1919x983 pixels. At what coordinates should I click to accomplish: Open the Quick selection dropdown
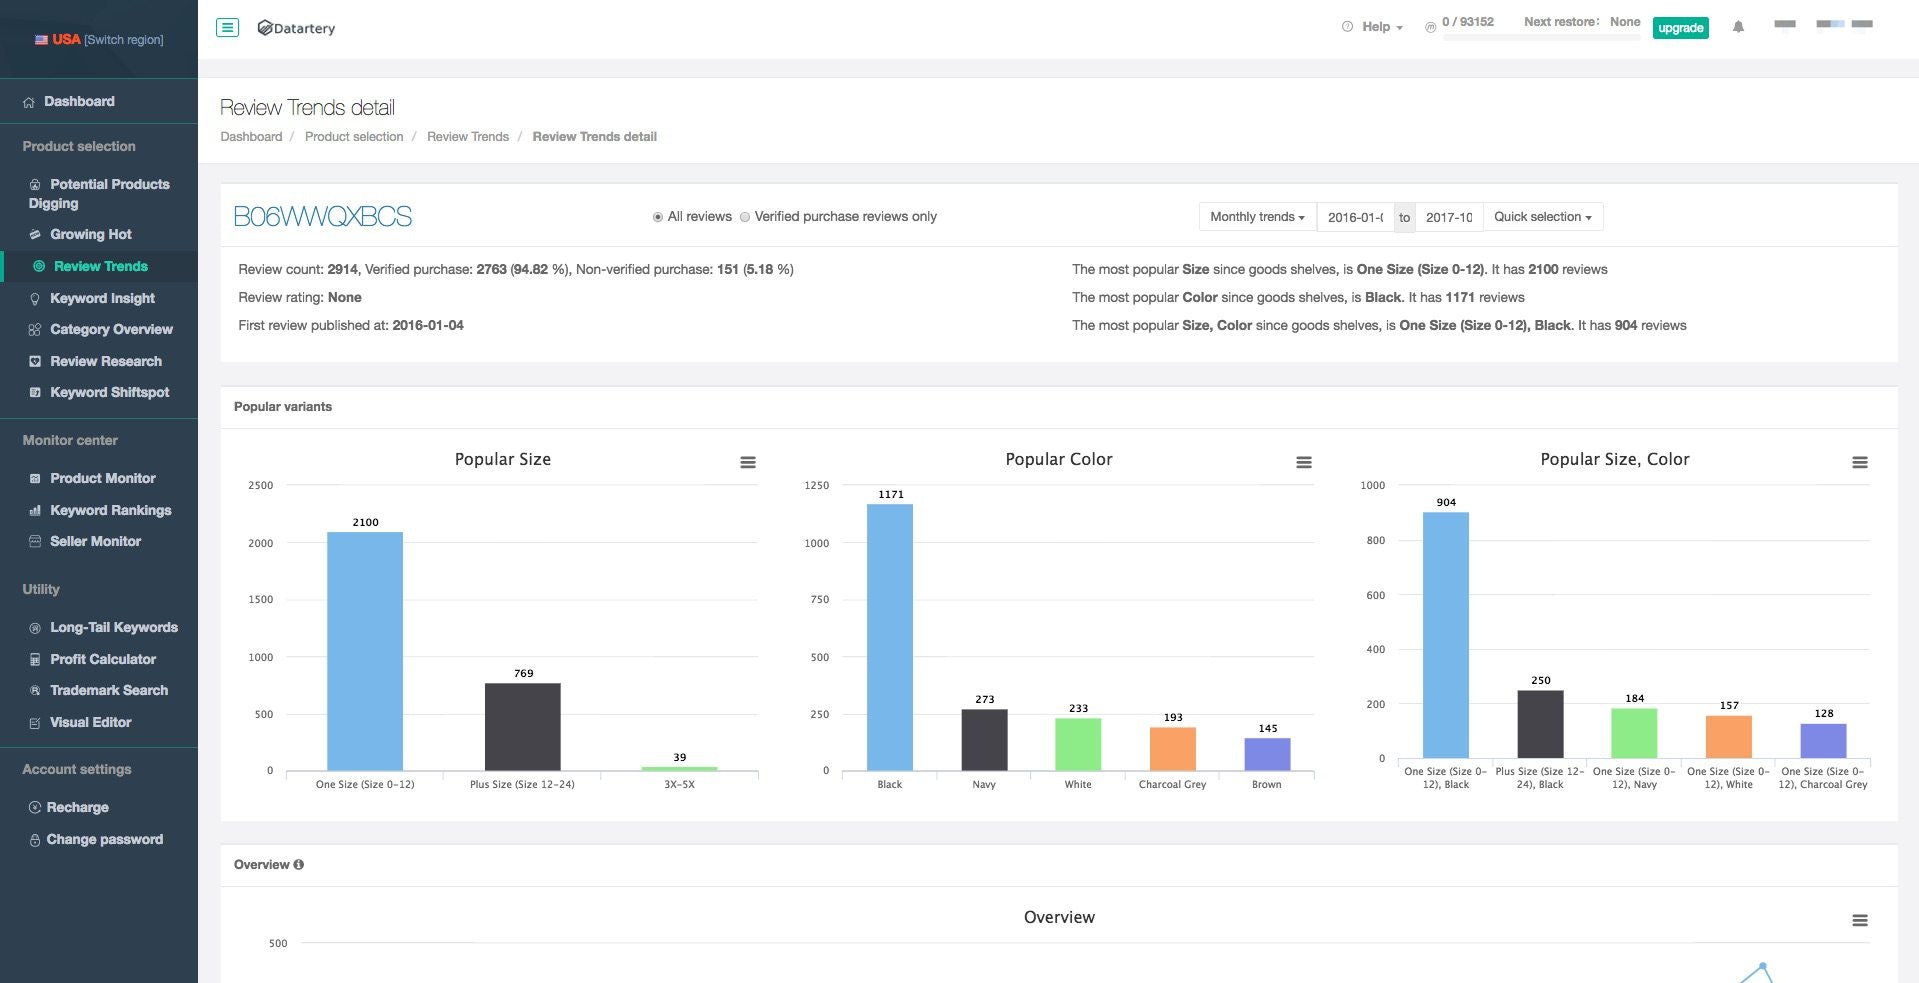[1543, 217]
